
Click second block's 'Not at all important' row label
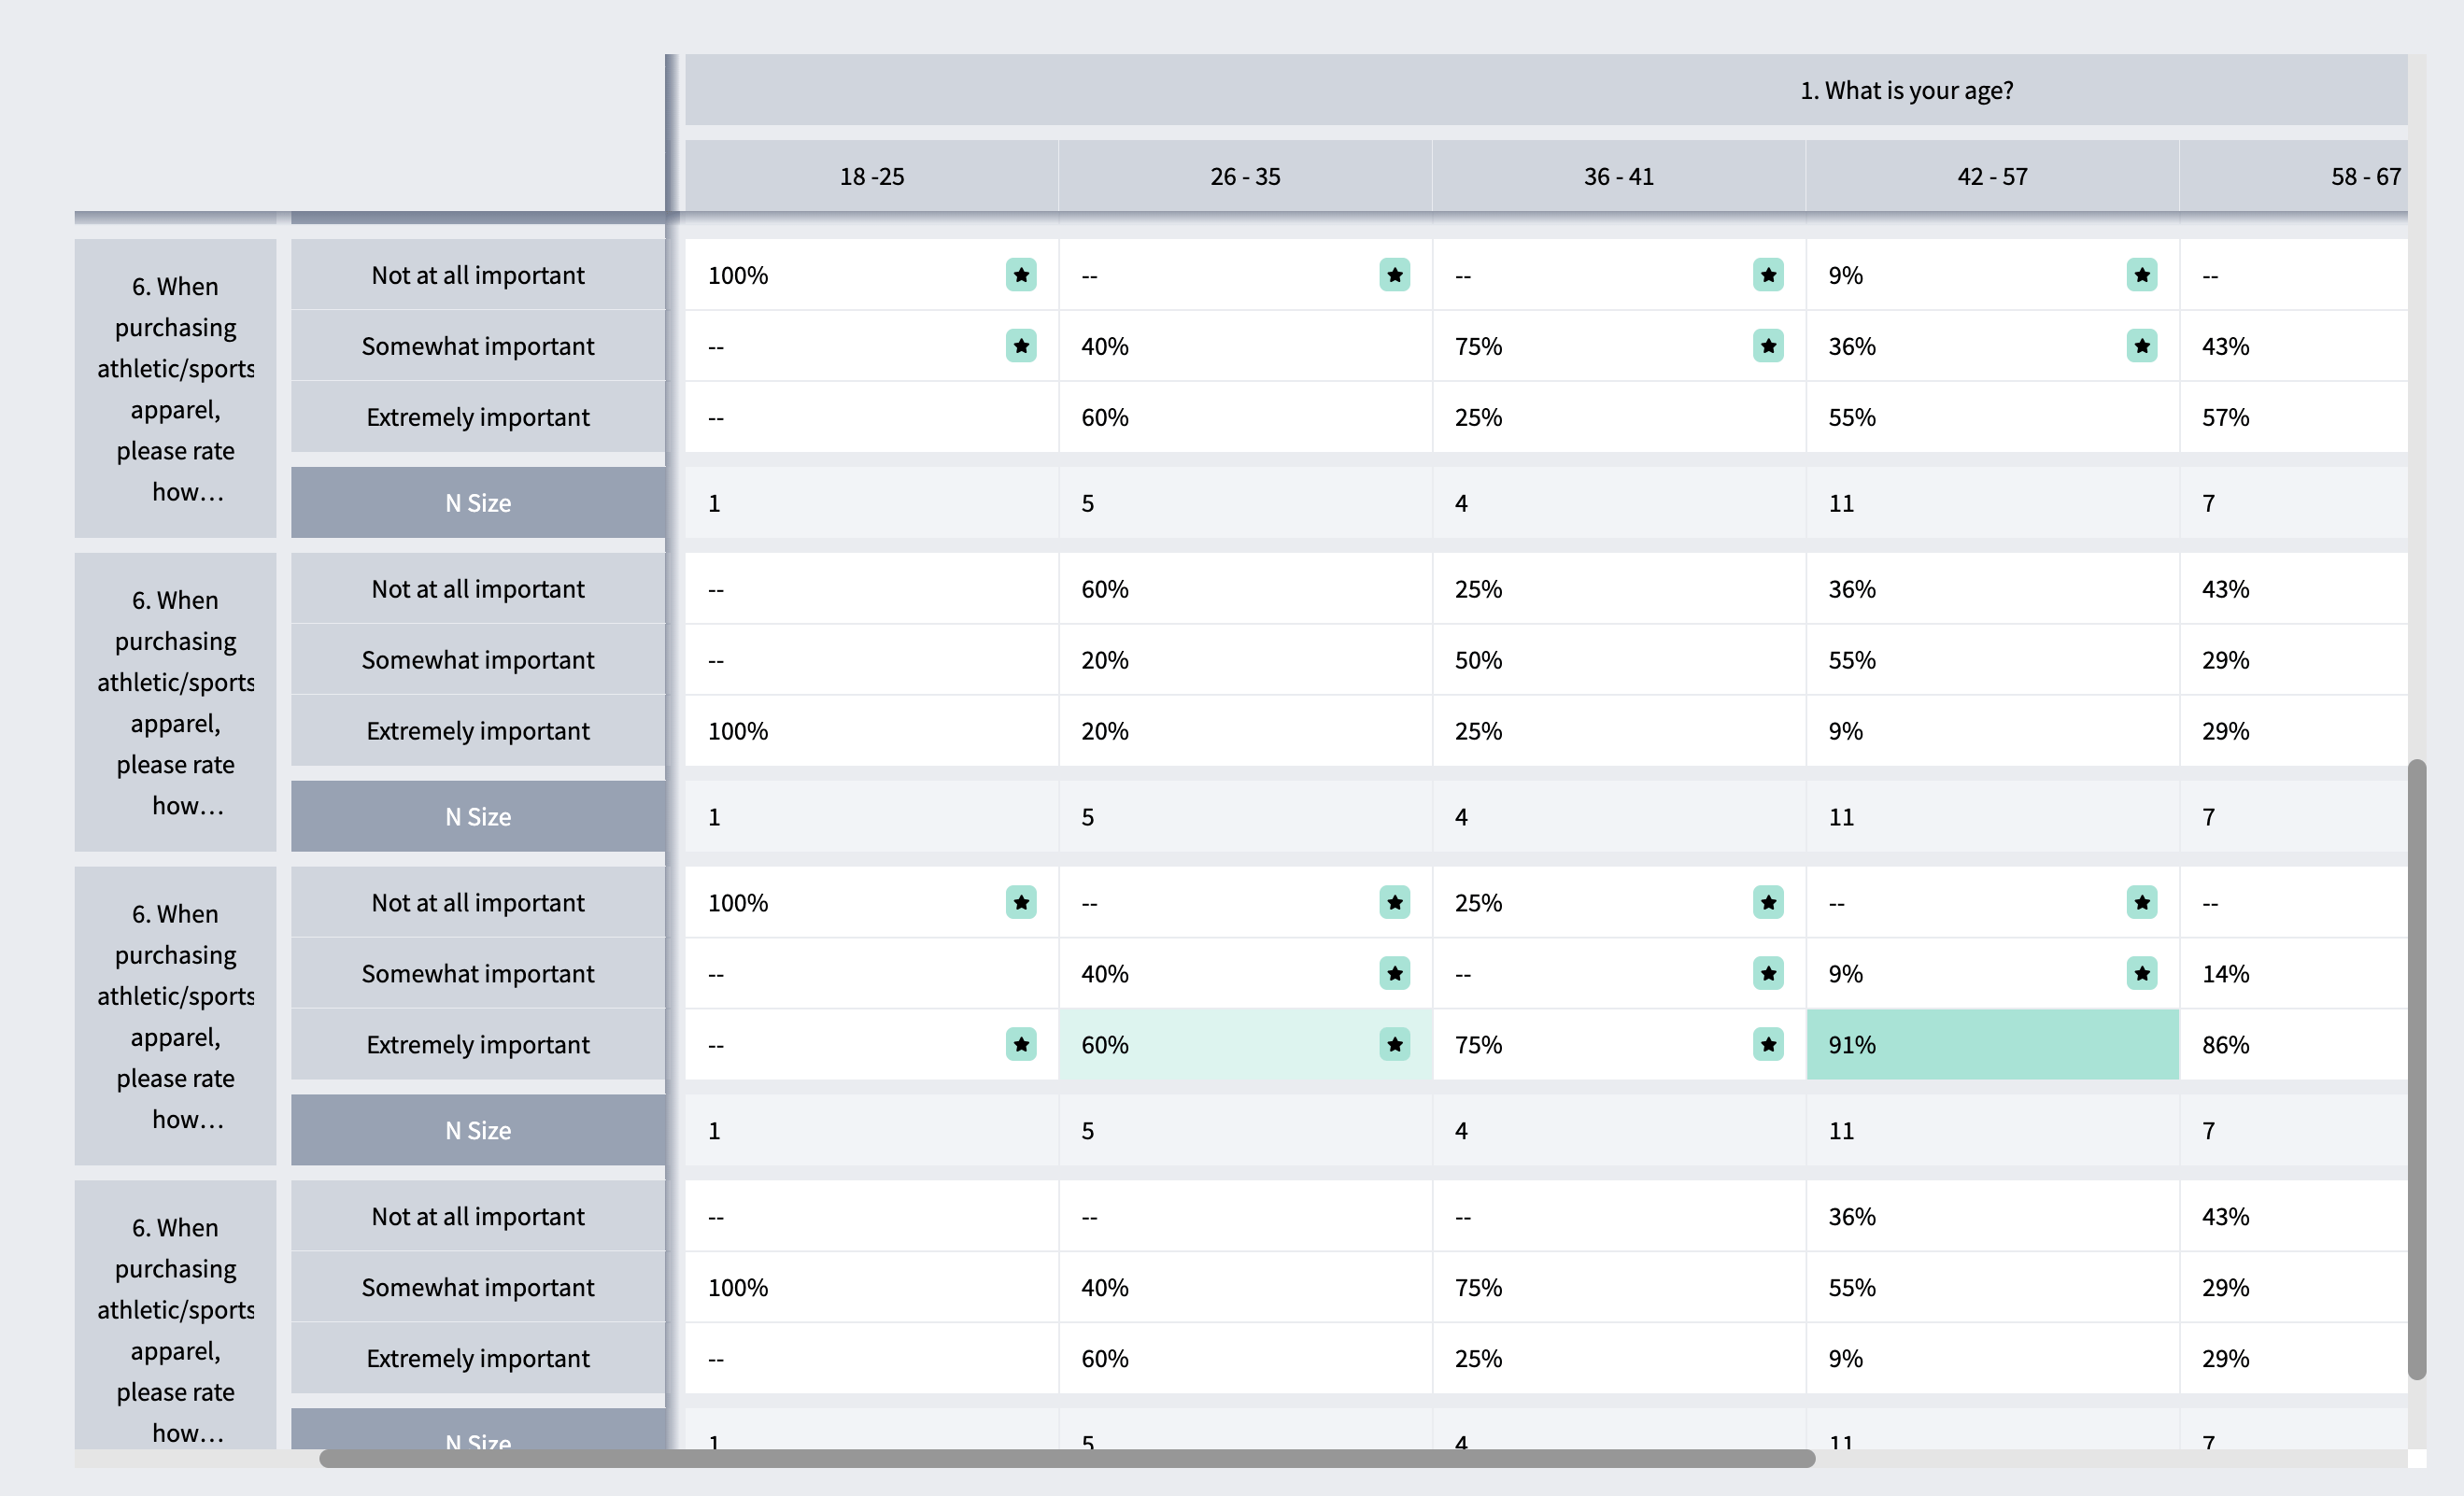coord(478,589)
